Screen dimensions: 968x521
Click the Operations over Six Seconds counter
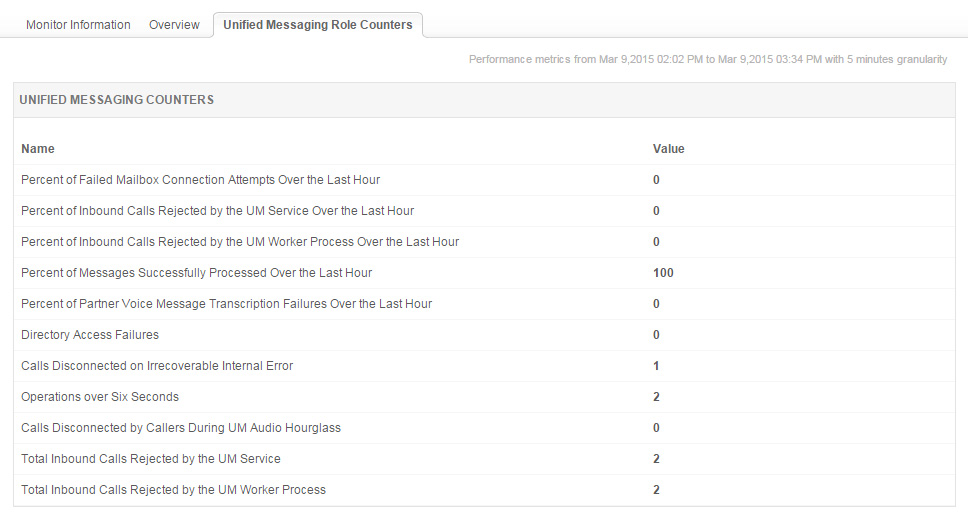click(x=100, y=397)
